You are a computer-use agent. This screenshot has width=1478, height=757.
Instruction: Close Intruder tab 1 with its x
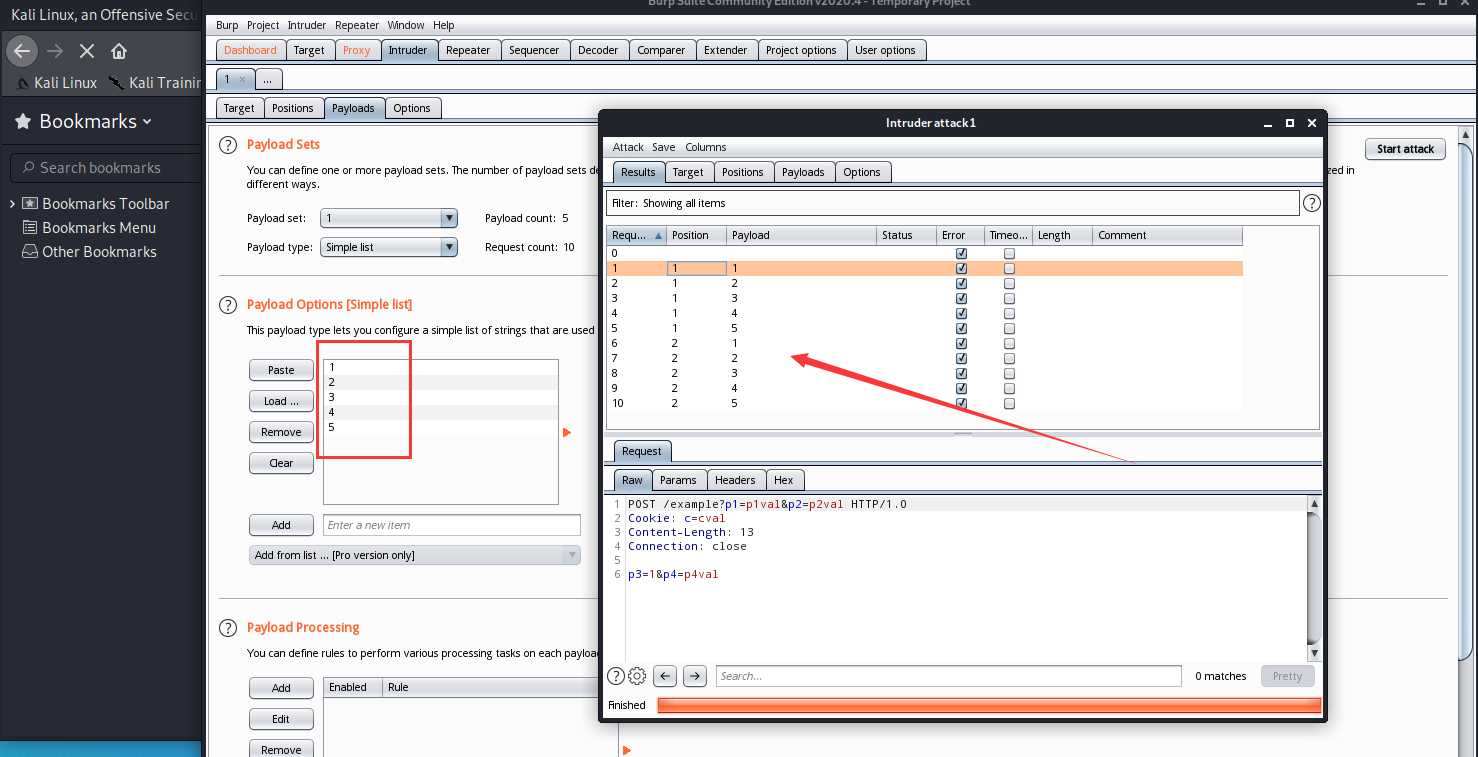[242, 79]
